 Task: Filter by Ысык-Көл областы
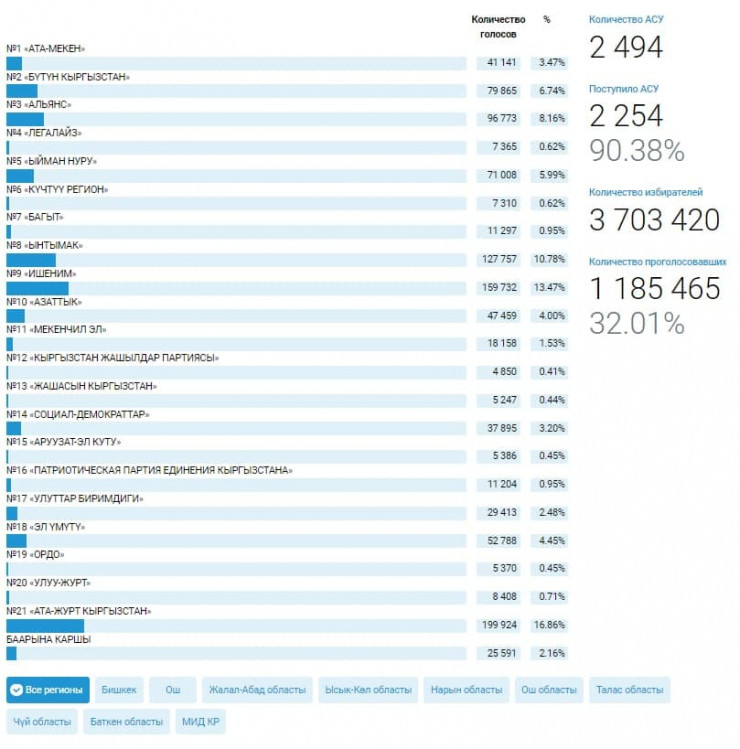tap(369, 690)
